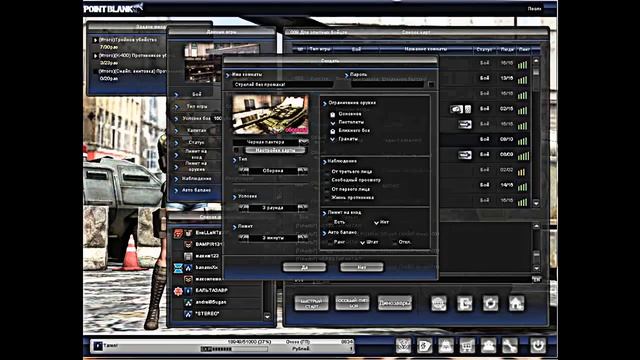Screen dimensions: 640x360
Task: Click Люди column header in room list
Action: point(507,49)
